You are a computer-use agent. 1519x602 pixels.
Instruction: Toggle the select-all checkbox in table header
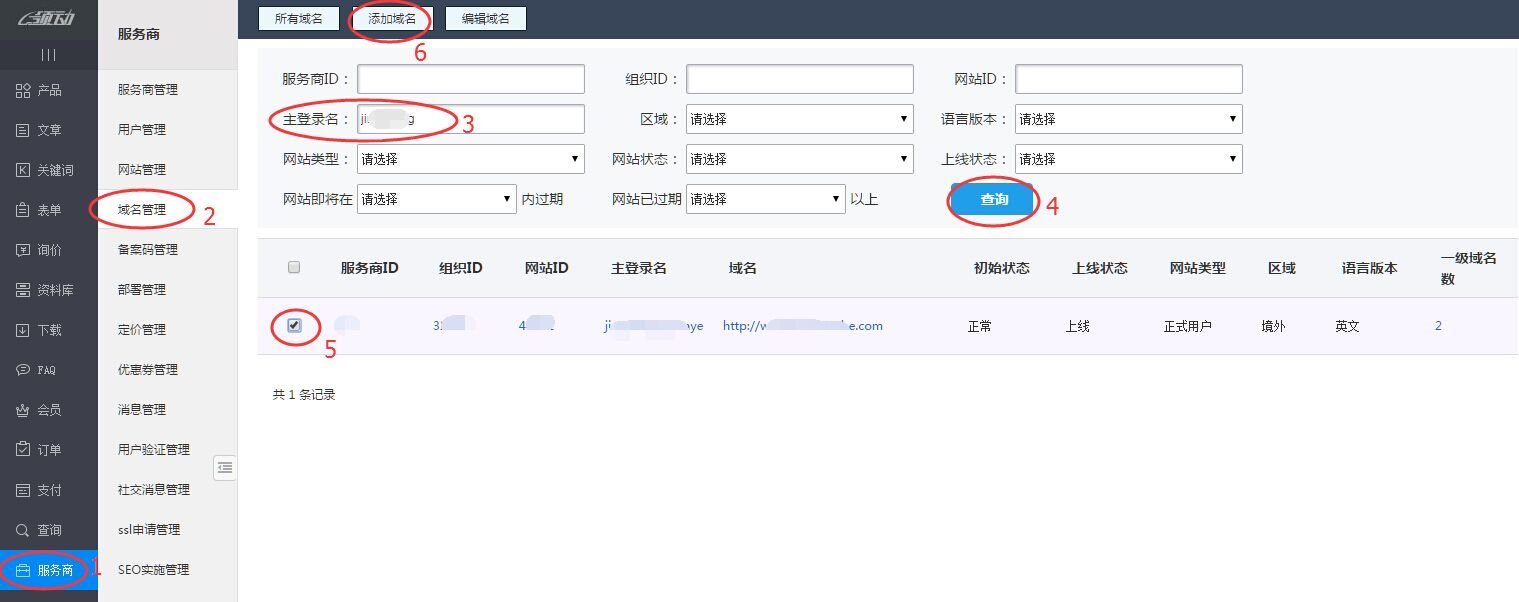pos(294,267)
